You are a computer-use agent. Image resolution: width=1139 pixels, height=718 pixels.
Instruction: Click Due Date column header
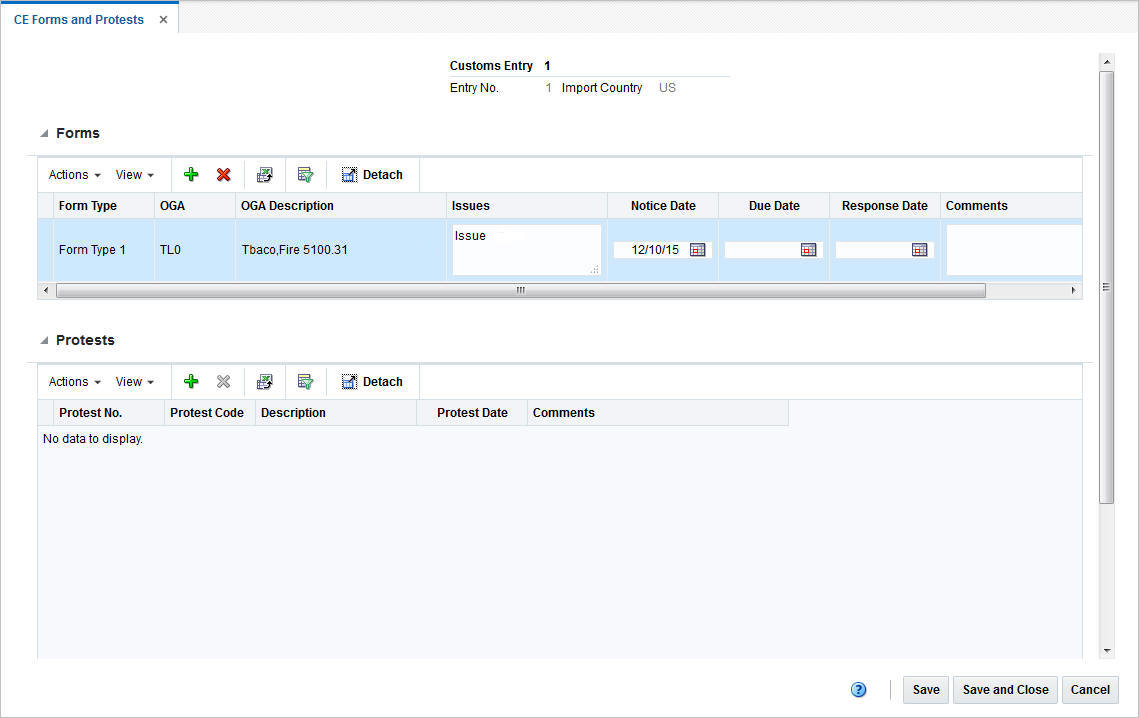774,206
